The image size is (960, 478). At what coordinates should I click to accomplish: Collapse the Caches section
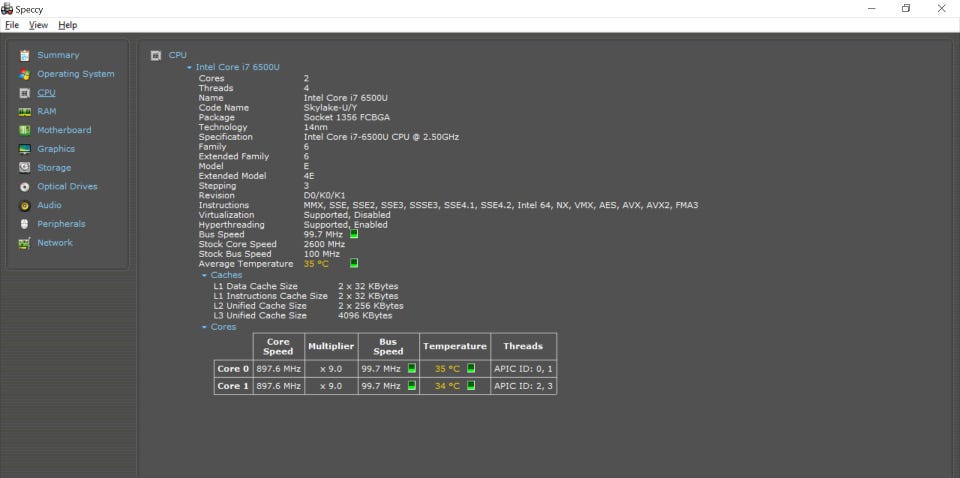[204, 275]
